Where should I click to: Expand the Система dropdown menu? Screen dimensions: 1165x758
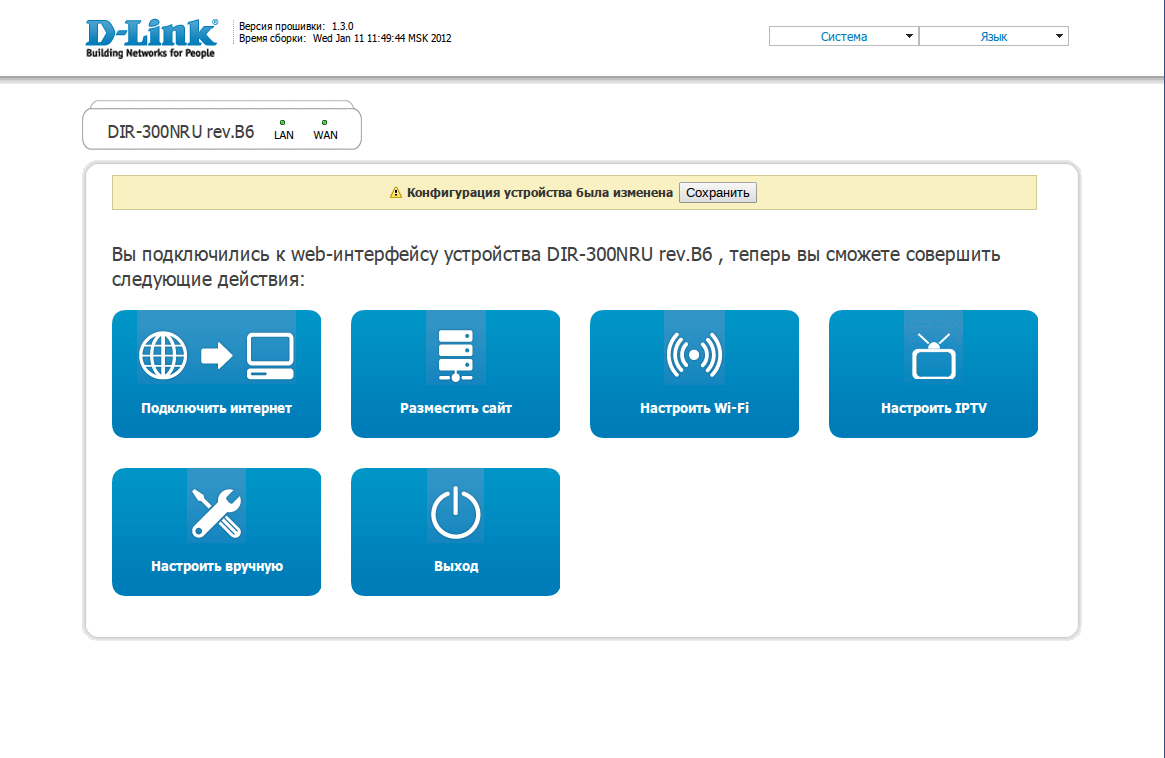(x=844, y=36)
